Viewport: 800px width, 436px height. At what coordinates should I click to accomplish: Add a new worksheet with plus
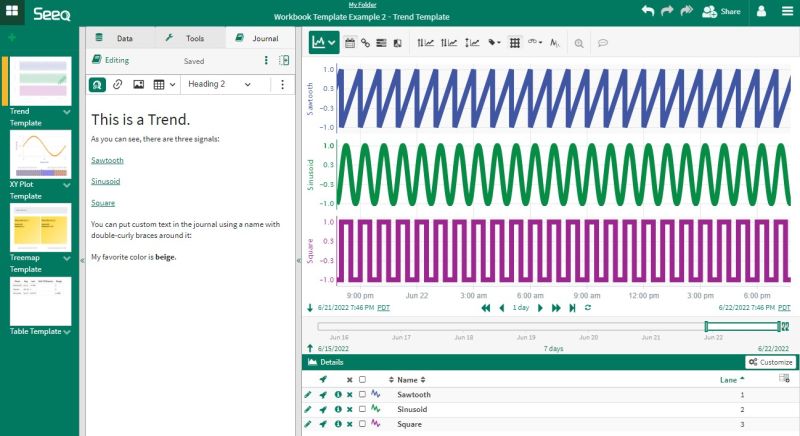click(12, 37)
